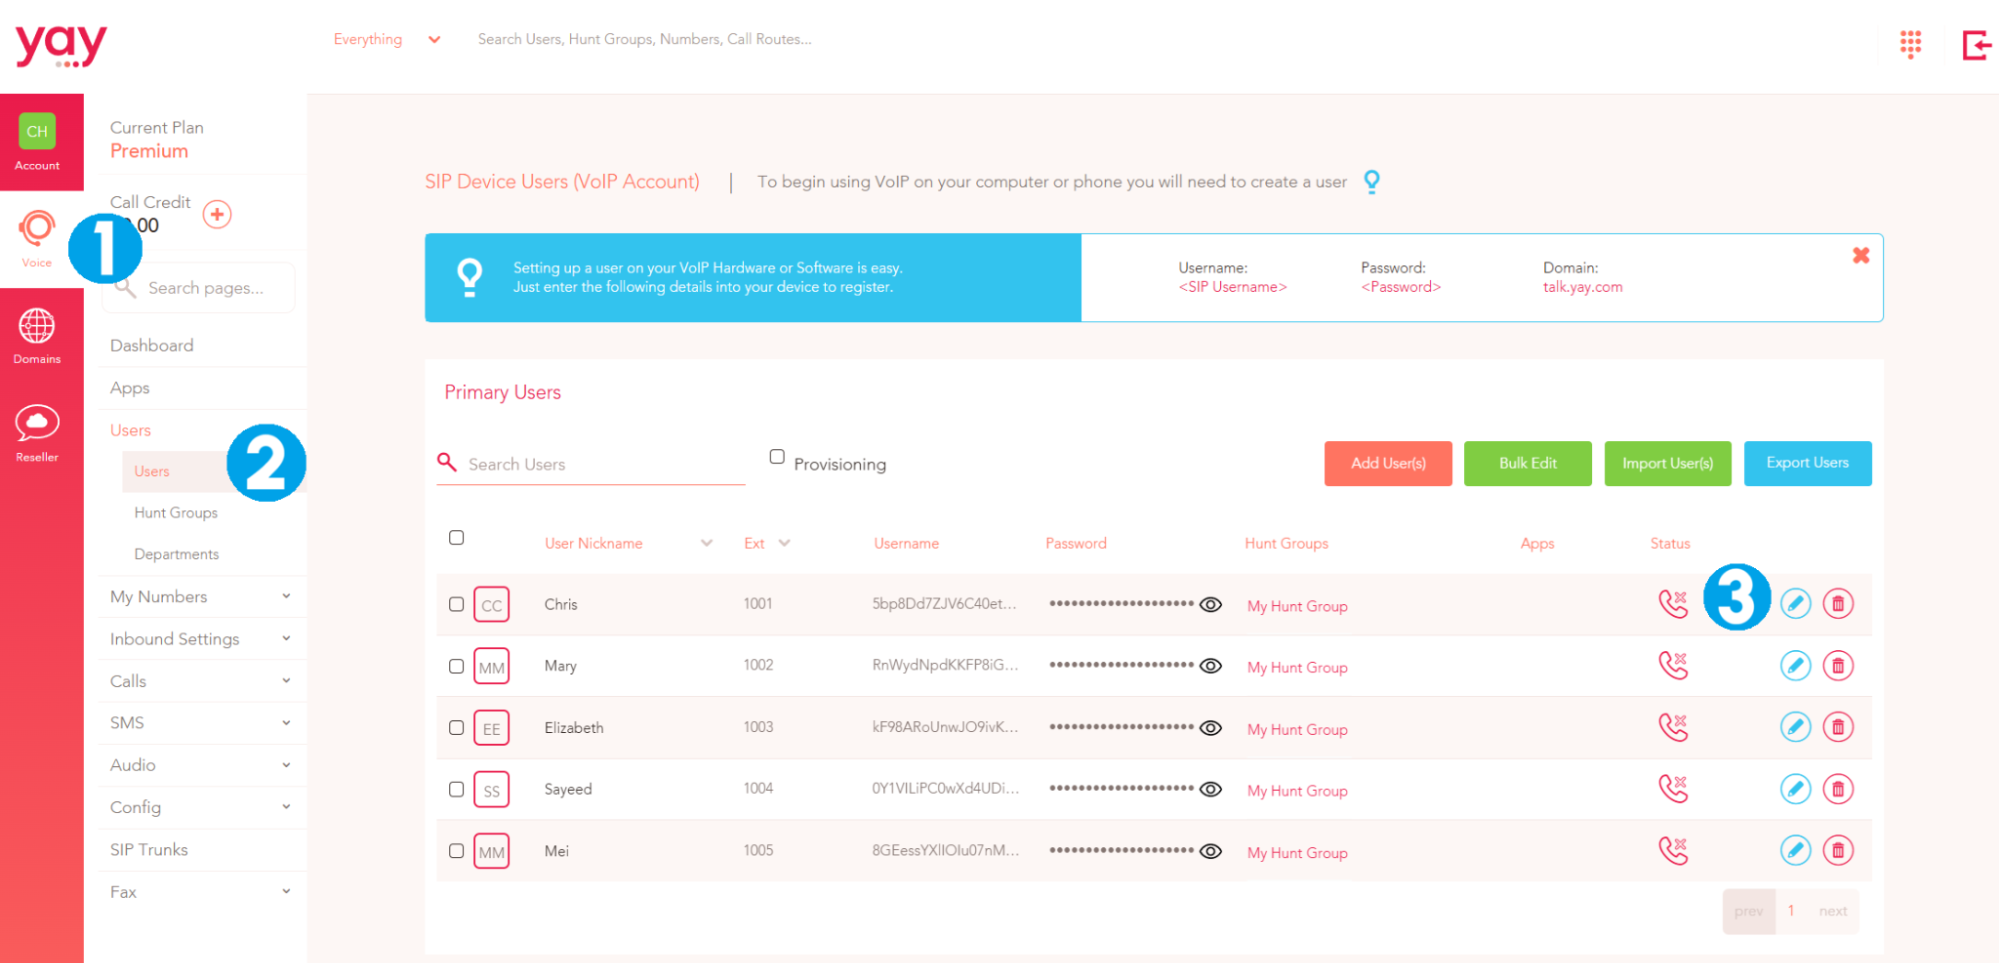Sort by the Ext column arrow
This screenshot has height=964, width=1999.
coord(785,543)
